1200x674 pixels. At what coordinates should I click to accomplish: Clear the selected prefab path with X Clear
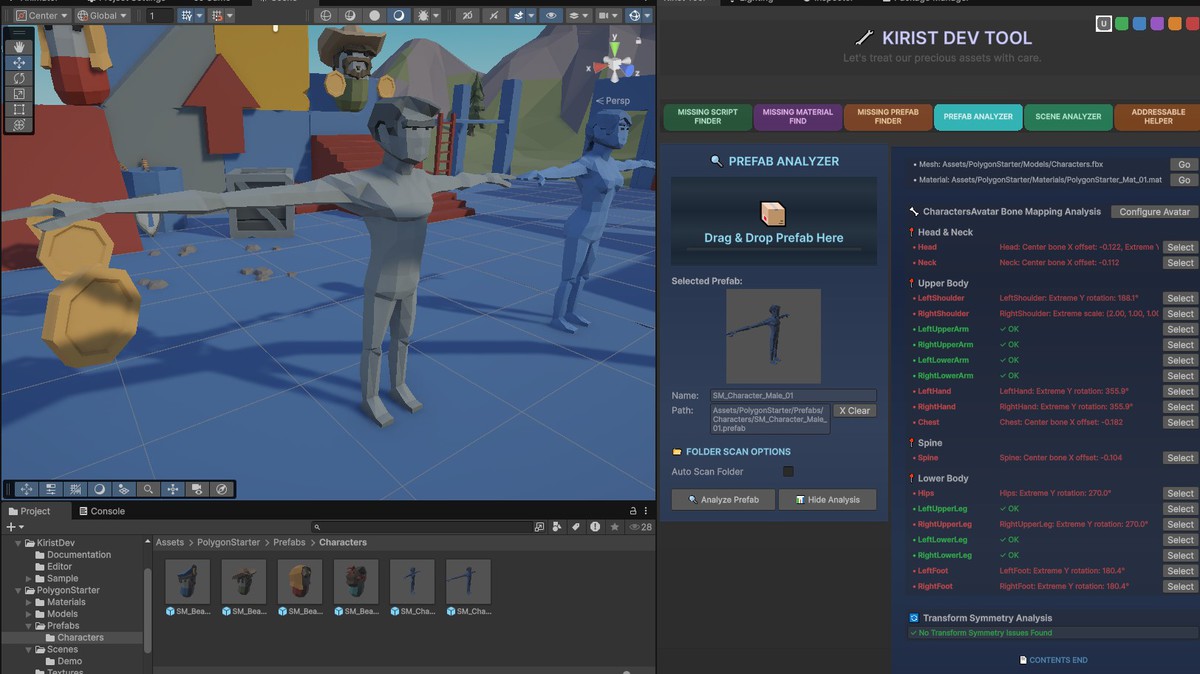(855, 410)
